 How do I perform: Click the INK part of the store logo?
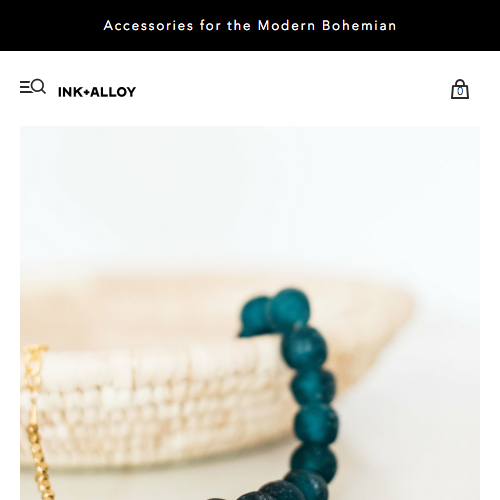(71, 92)
